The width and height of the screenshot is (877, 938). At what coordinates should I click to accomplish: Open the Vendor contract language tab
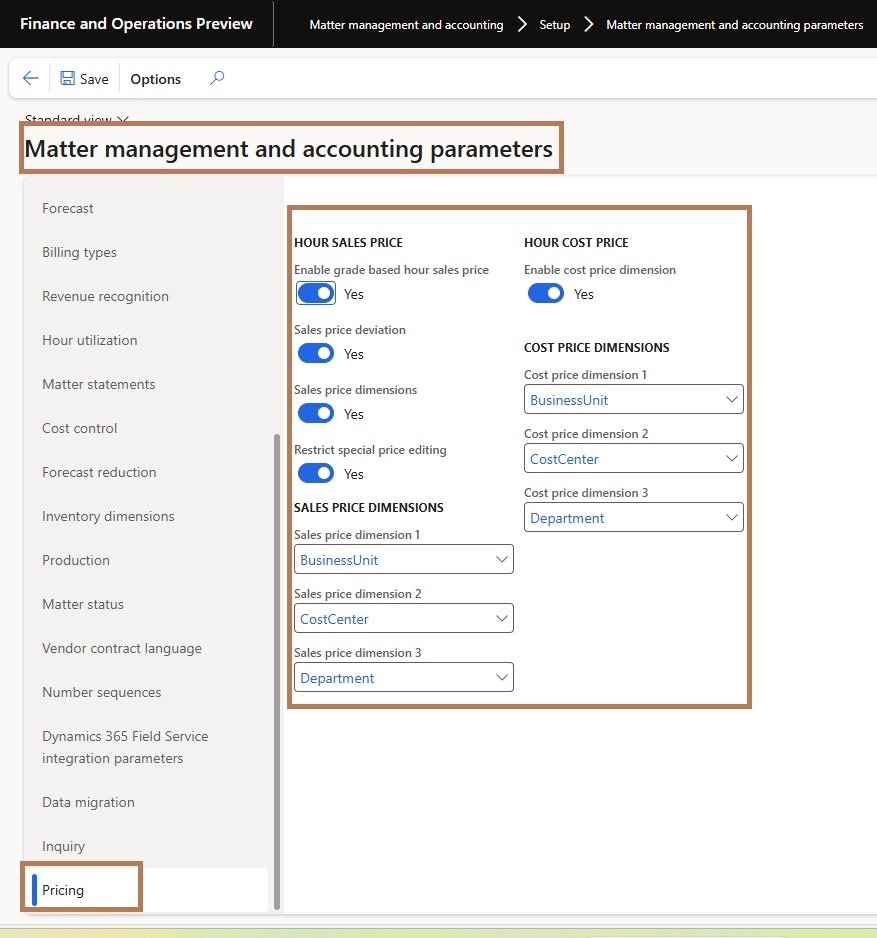pyautogui.click(x=122, y=648)
